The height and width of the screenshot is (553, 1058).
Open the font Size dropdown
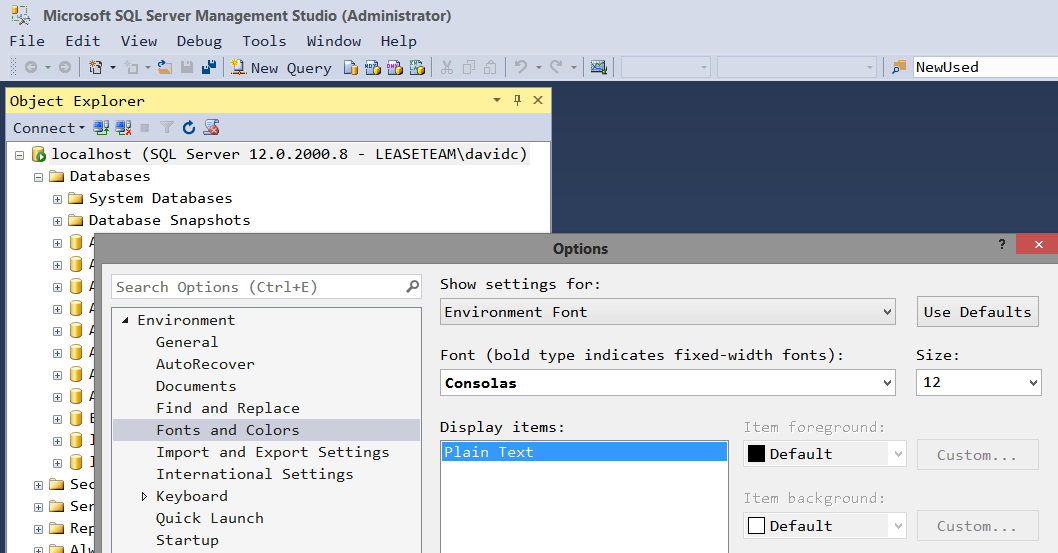[978, 382]
